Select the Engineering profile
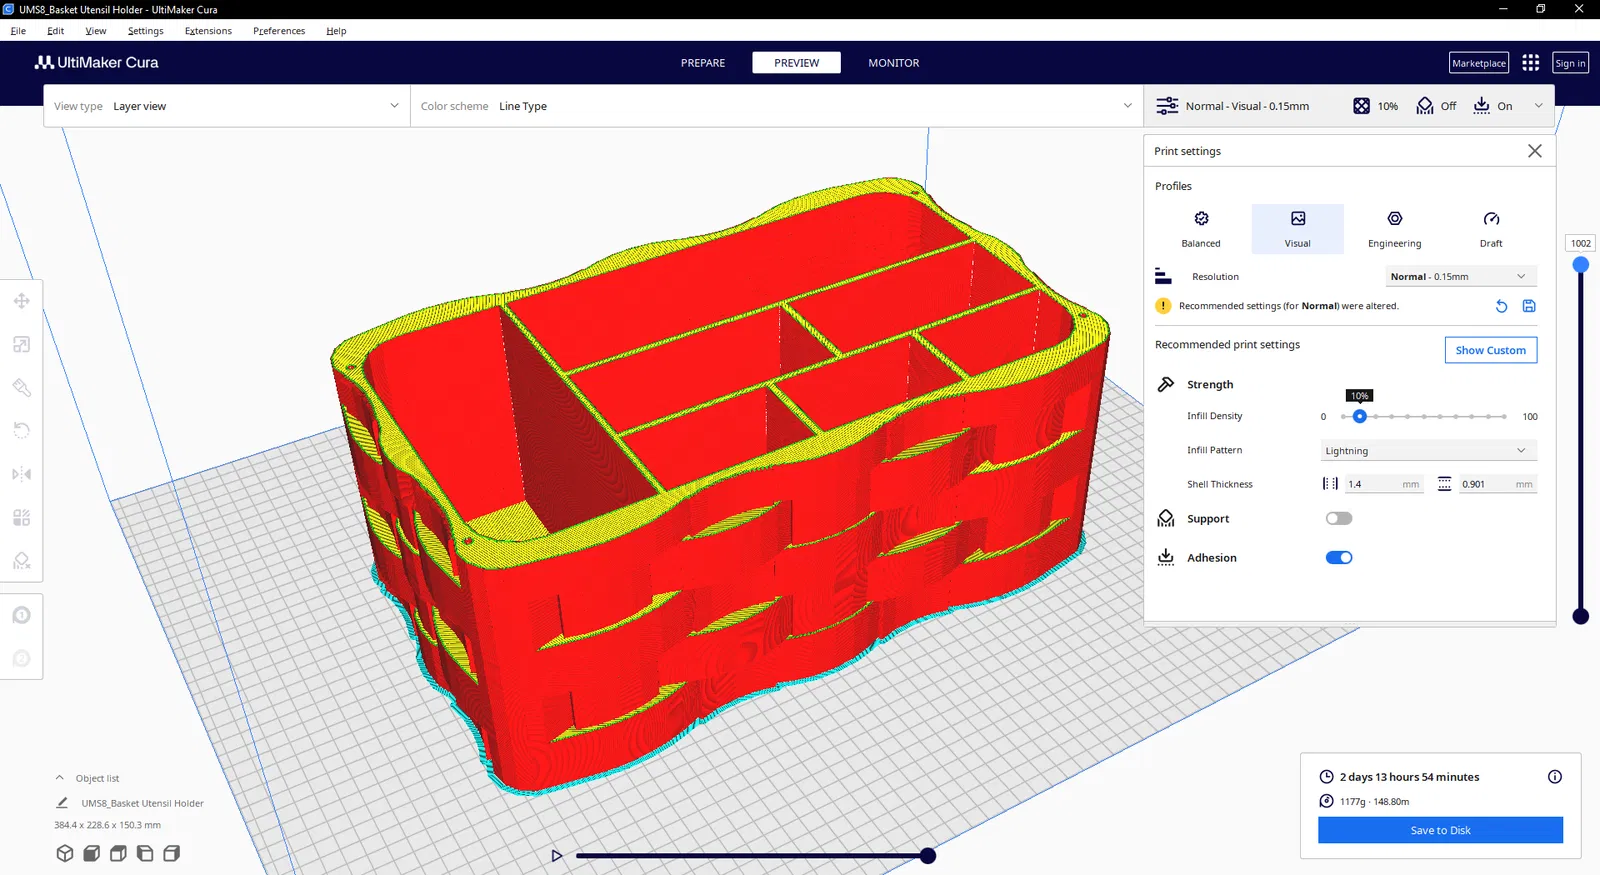 point(1395,229)
